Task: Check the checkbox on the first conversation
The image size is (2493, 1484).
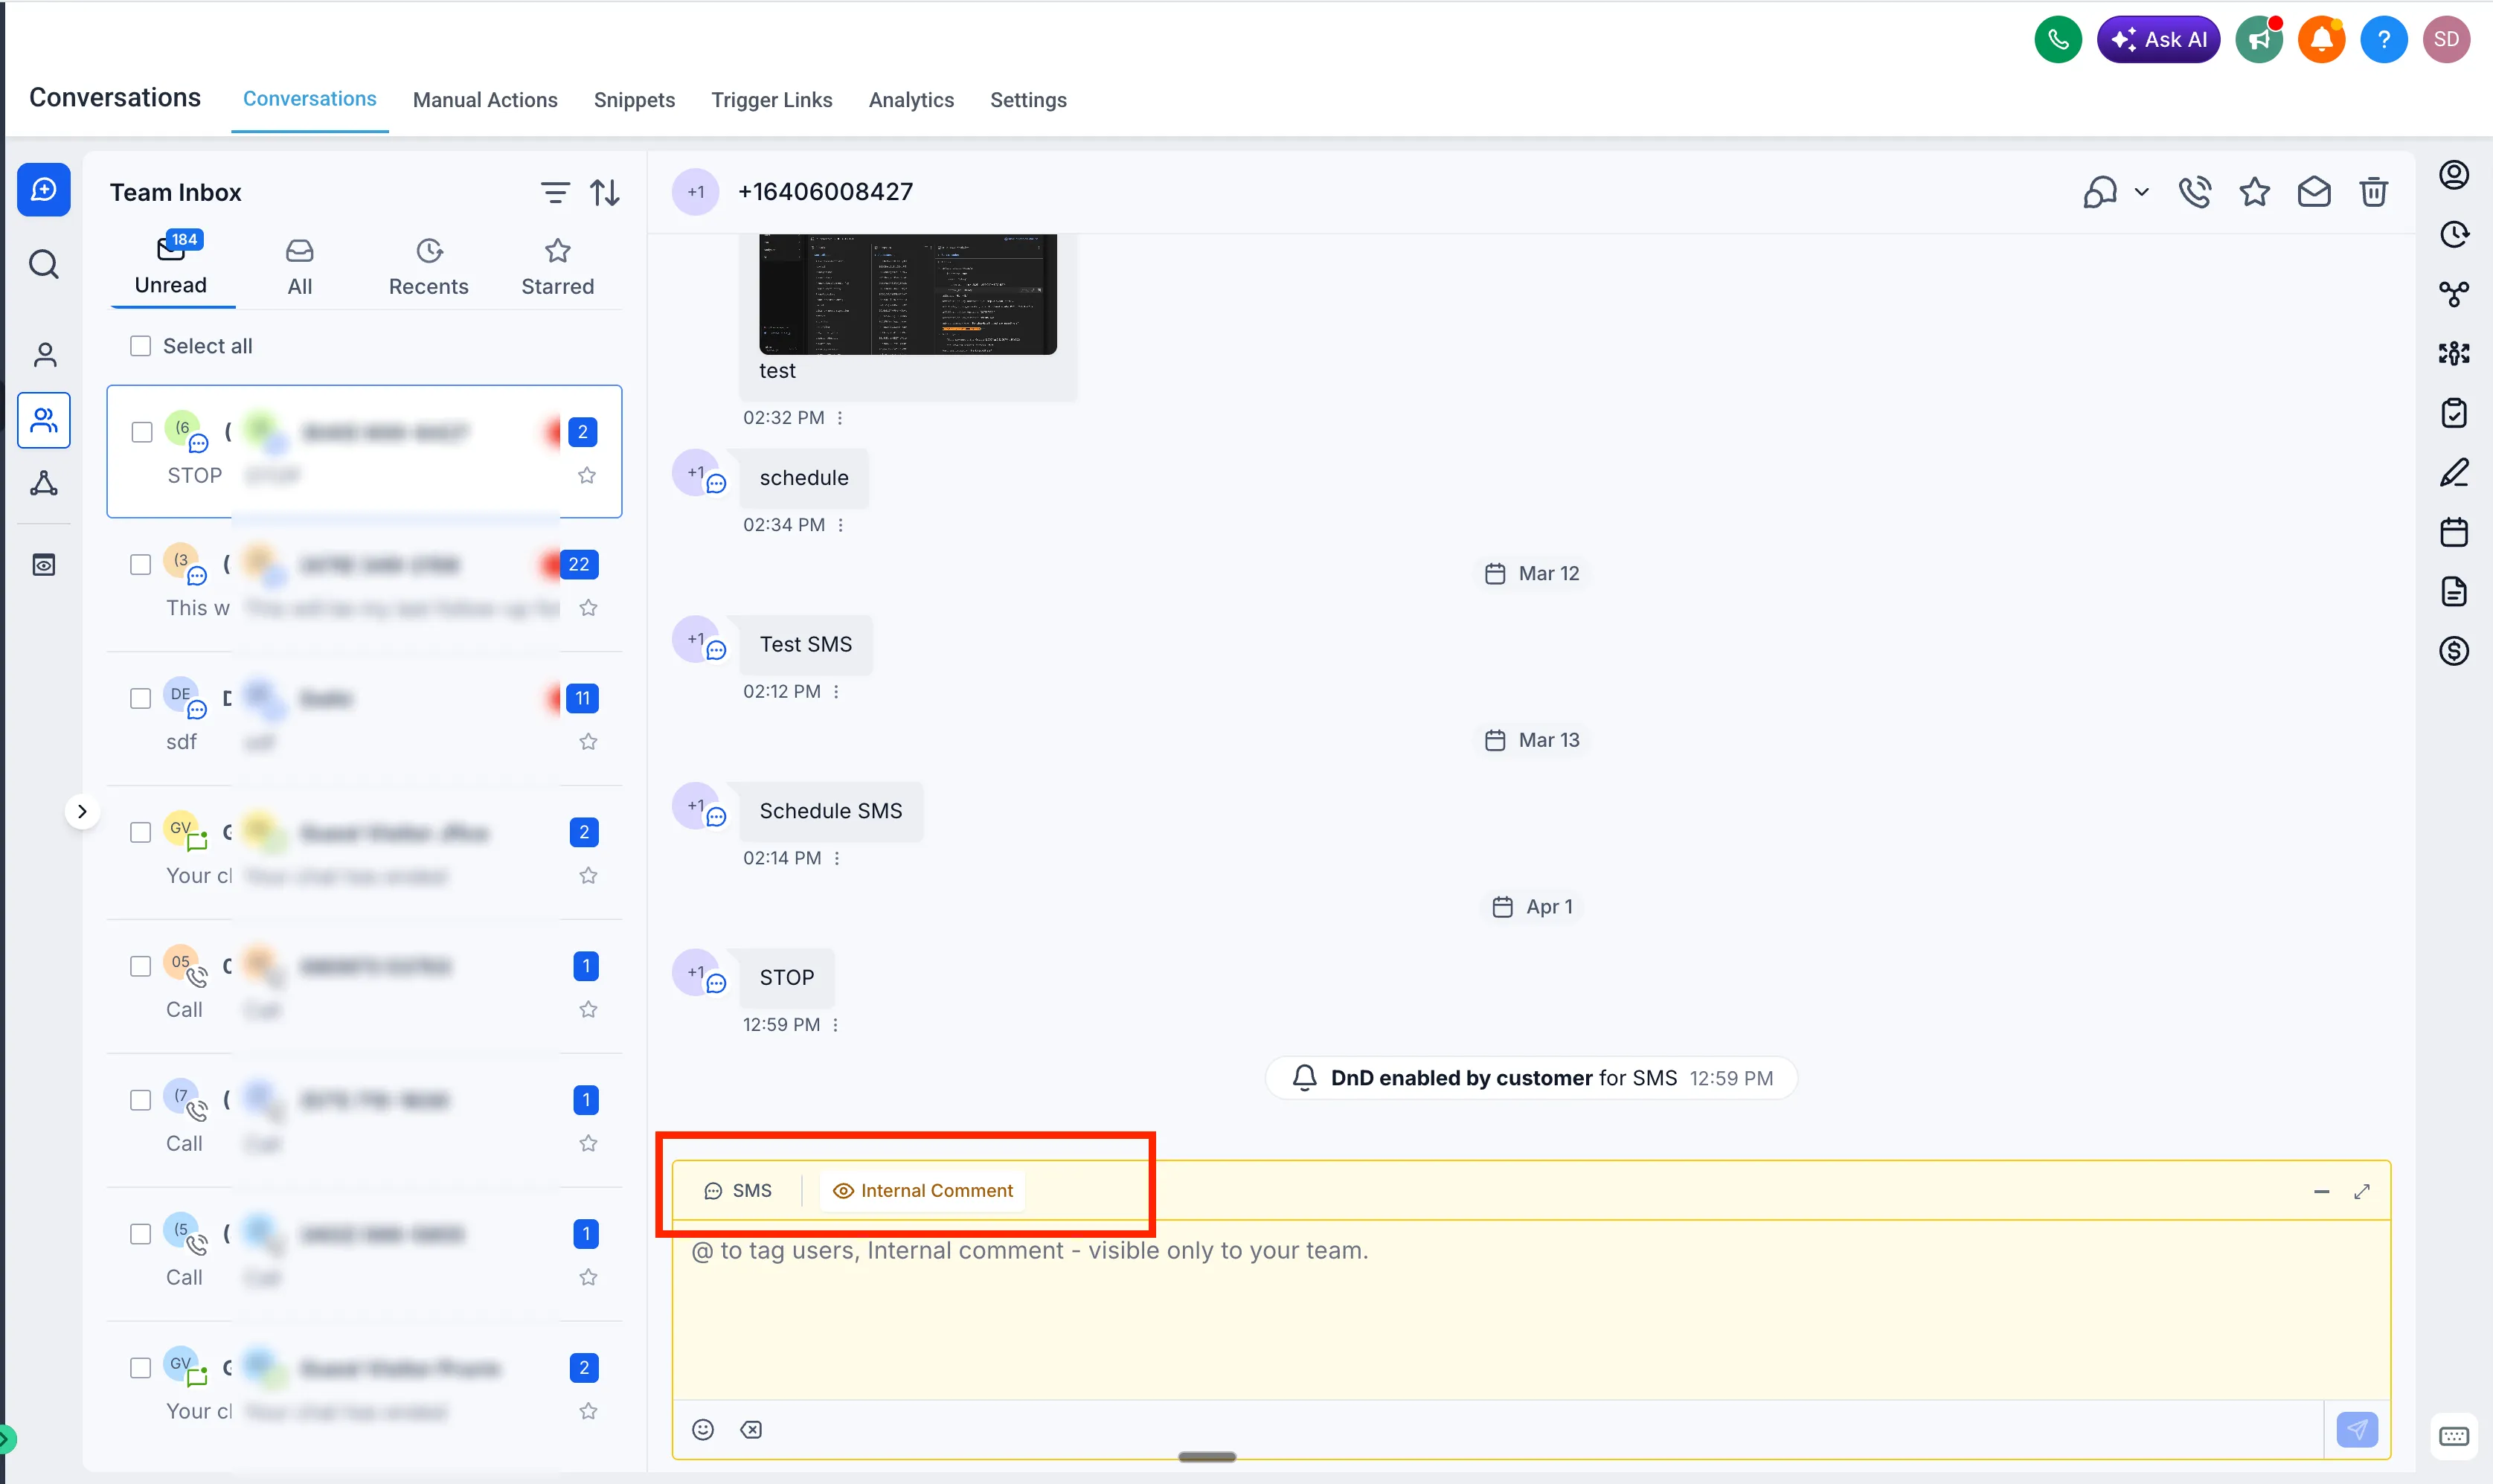Action: (x=140, y=431)
